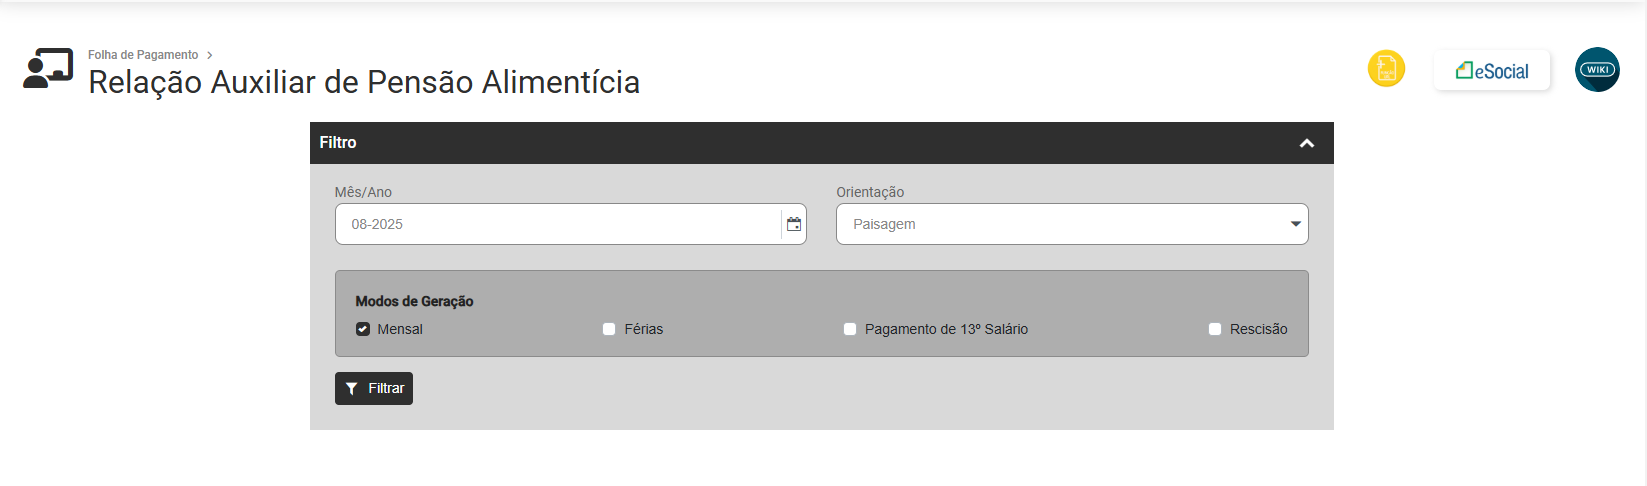Screen dimensions: 1647x486
Task: Click the Orientação dropdown arrow
Action: point(1296,224)
